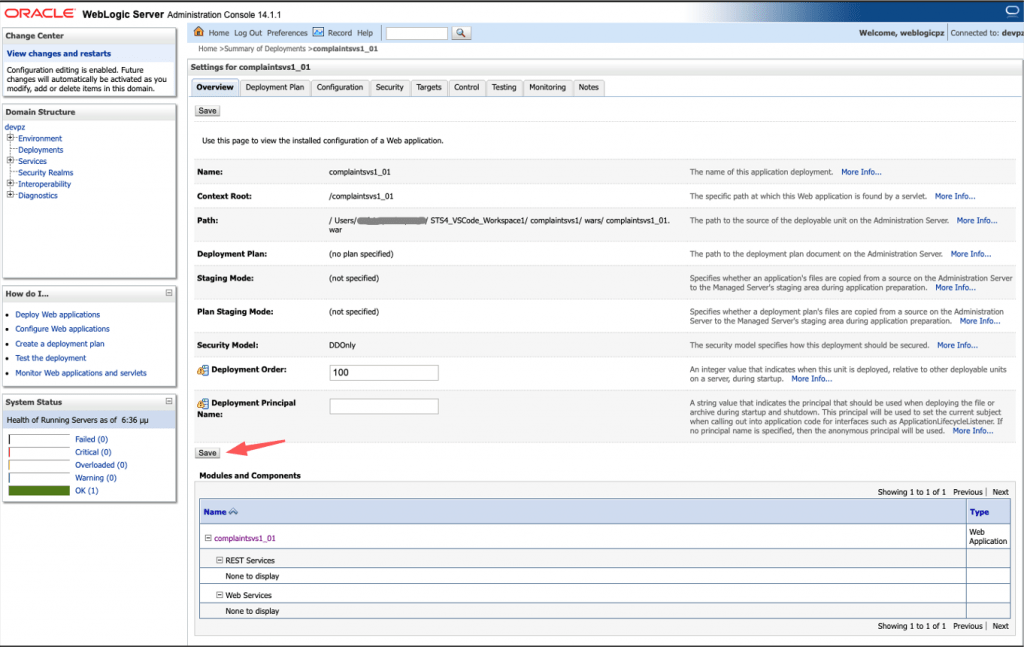Screen dimensions: 1024x647
Task: Open More Info for Staging Mode
Action: coord(955,287)
